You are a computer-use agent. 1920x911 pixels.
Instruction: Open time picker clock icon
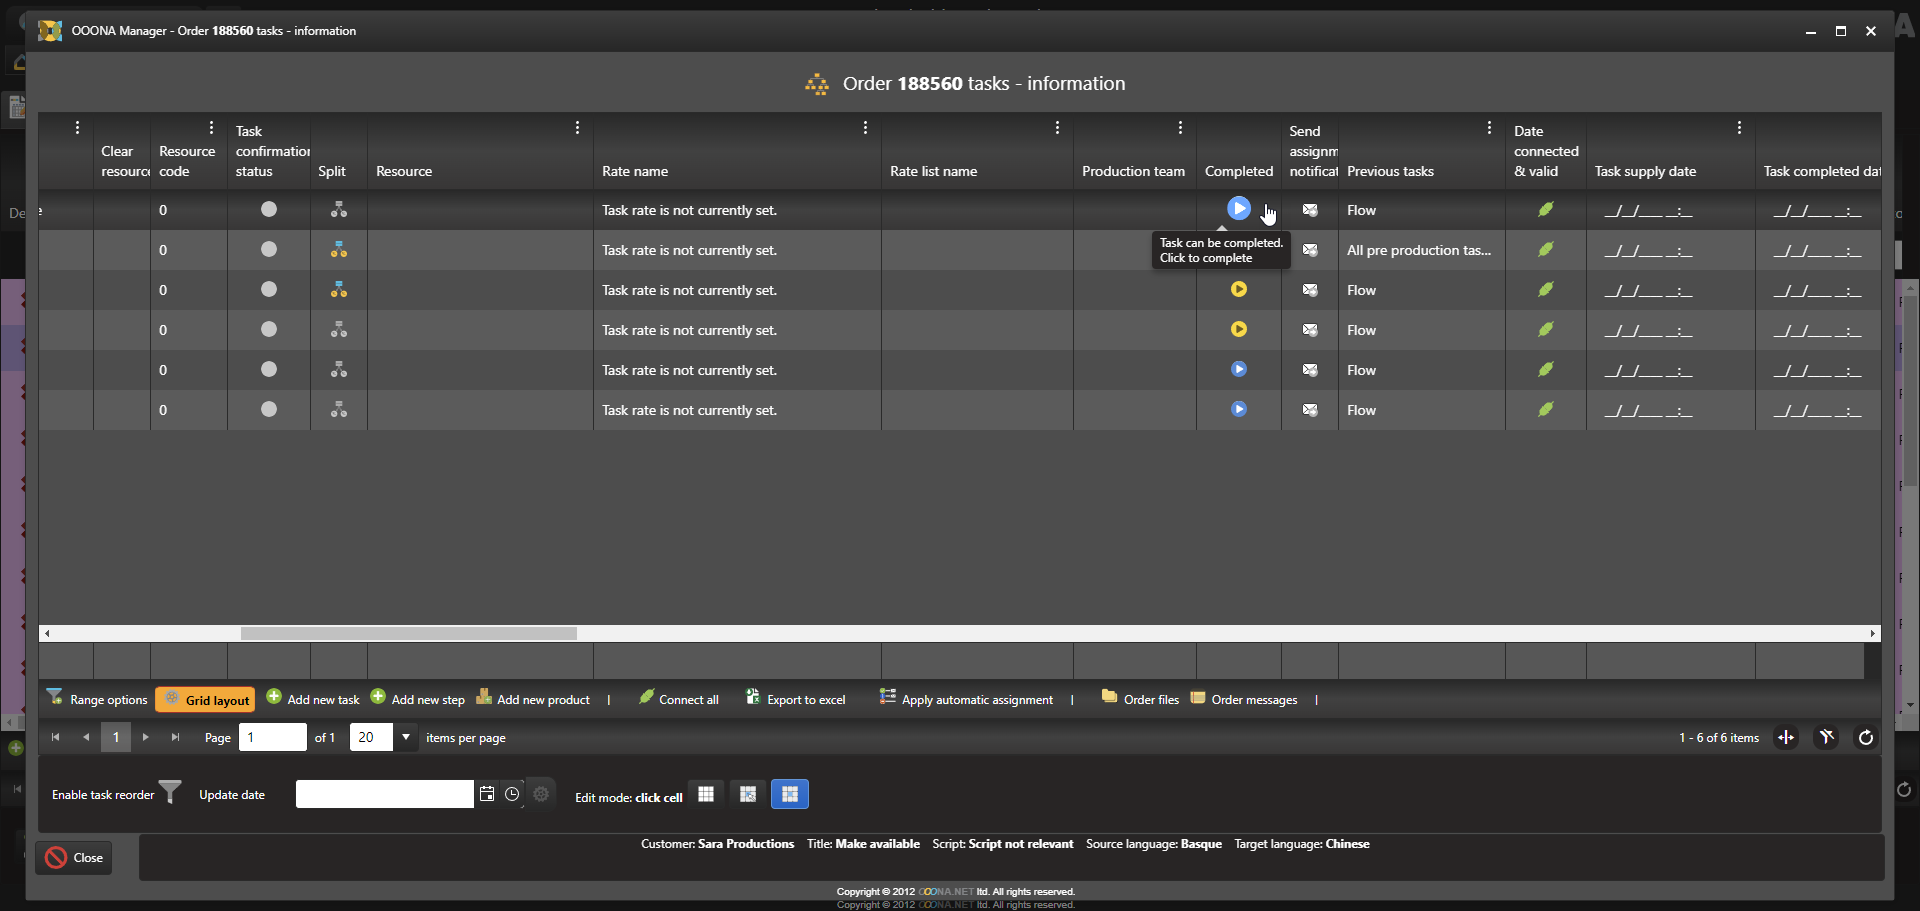tap(512, 794)
